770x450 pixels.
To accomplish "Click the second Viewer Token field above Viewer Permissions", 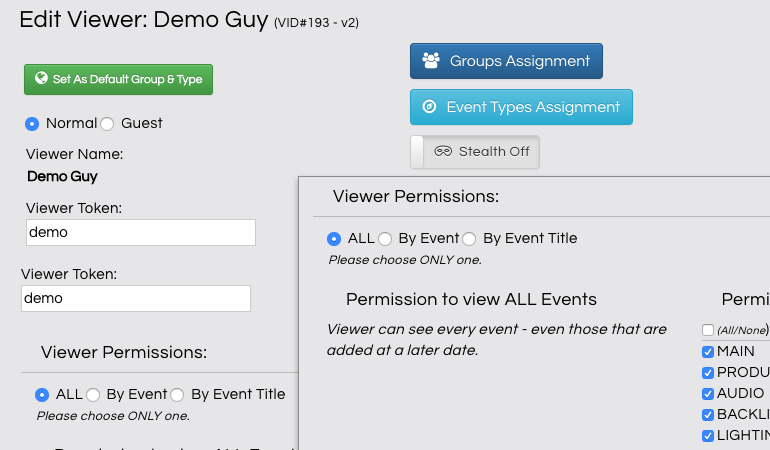I will pyautogui.click(x=135, y=298).
